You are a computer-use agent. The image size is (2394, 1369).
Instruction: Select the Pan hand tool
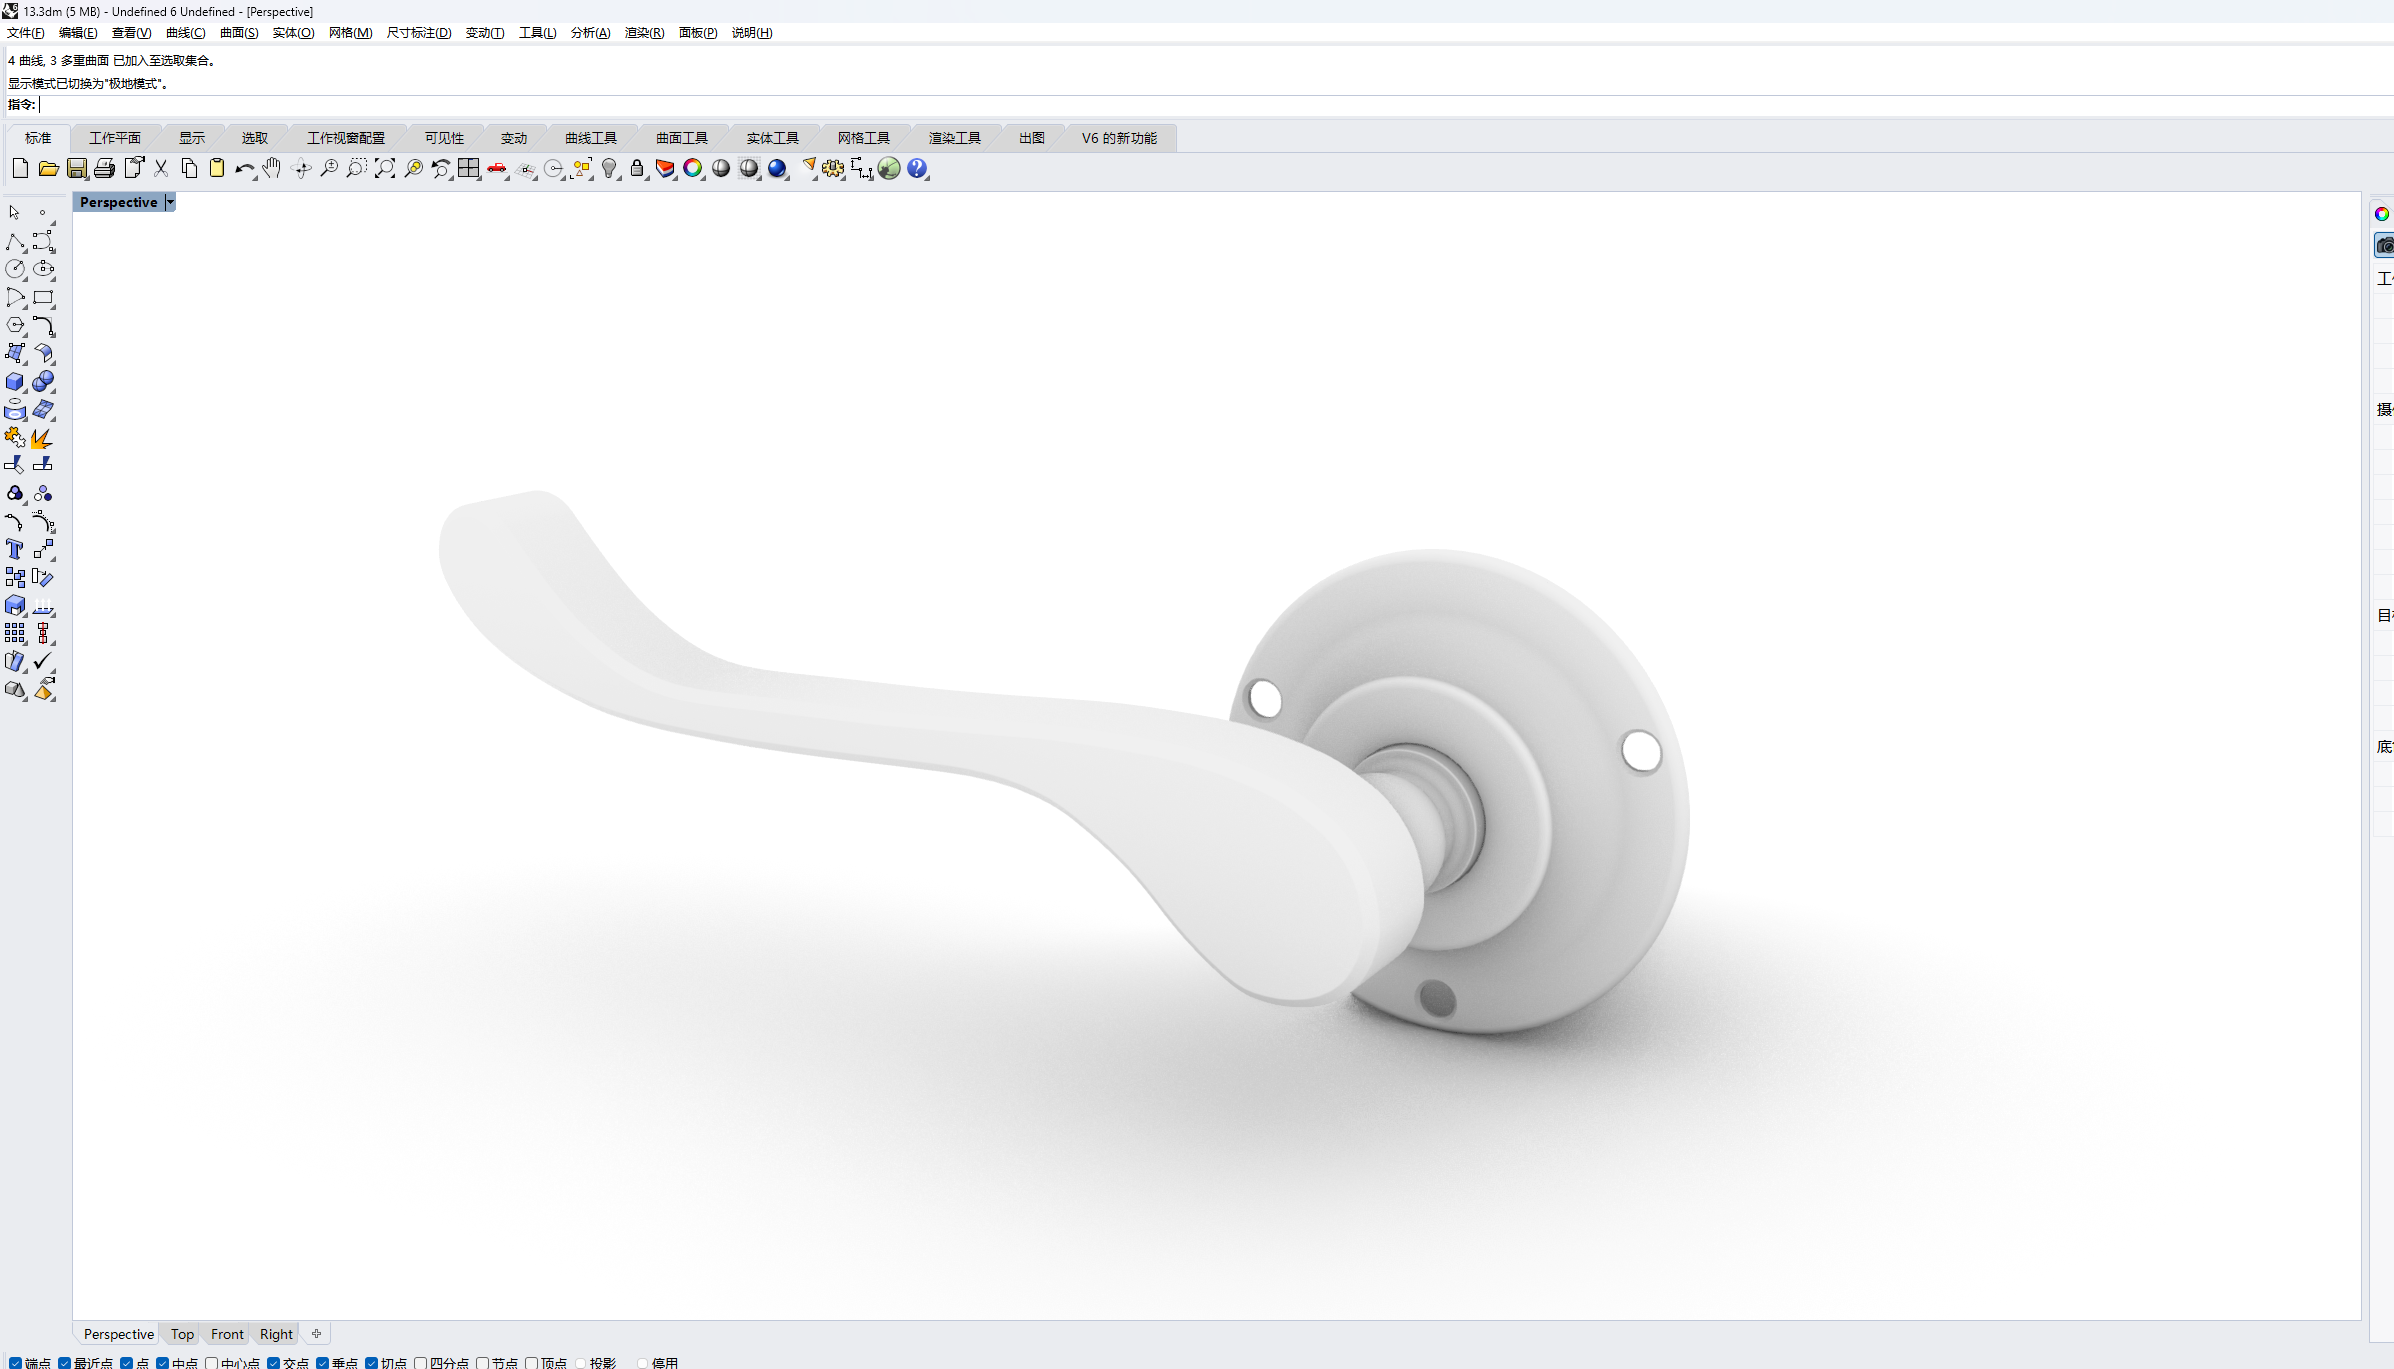point(272,168)
